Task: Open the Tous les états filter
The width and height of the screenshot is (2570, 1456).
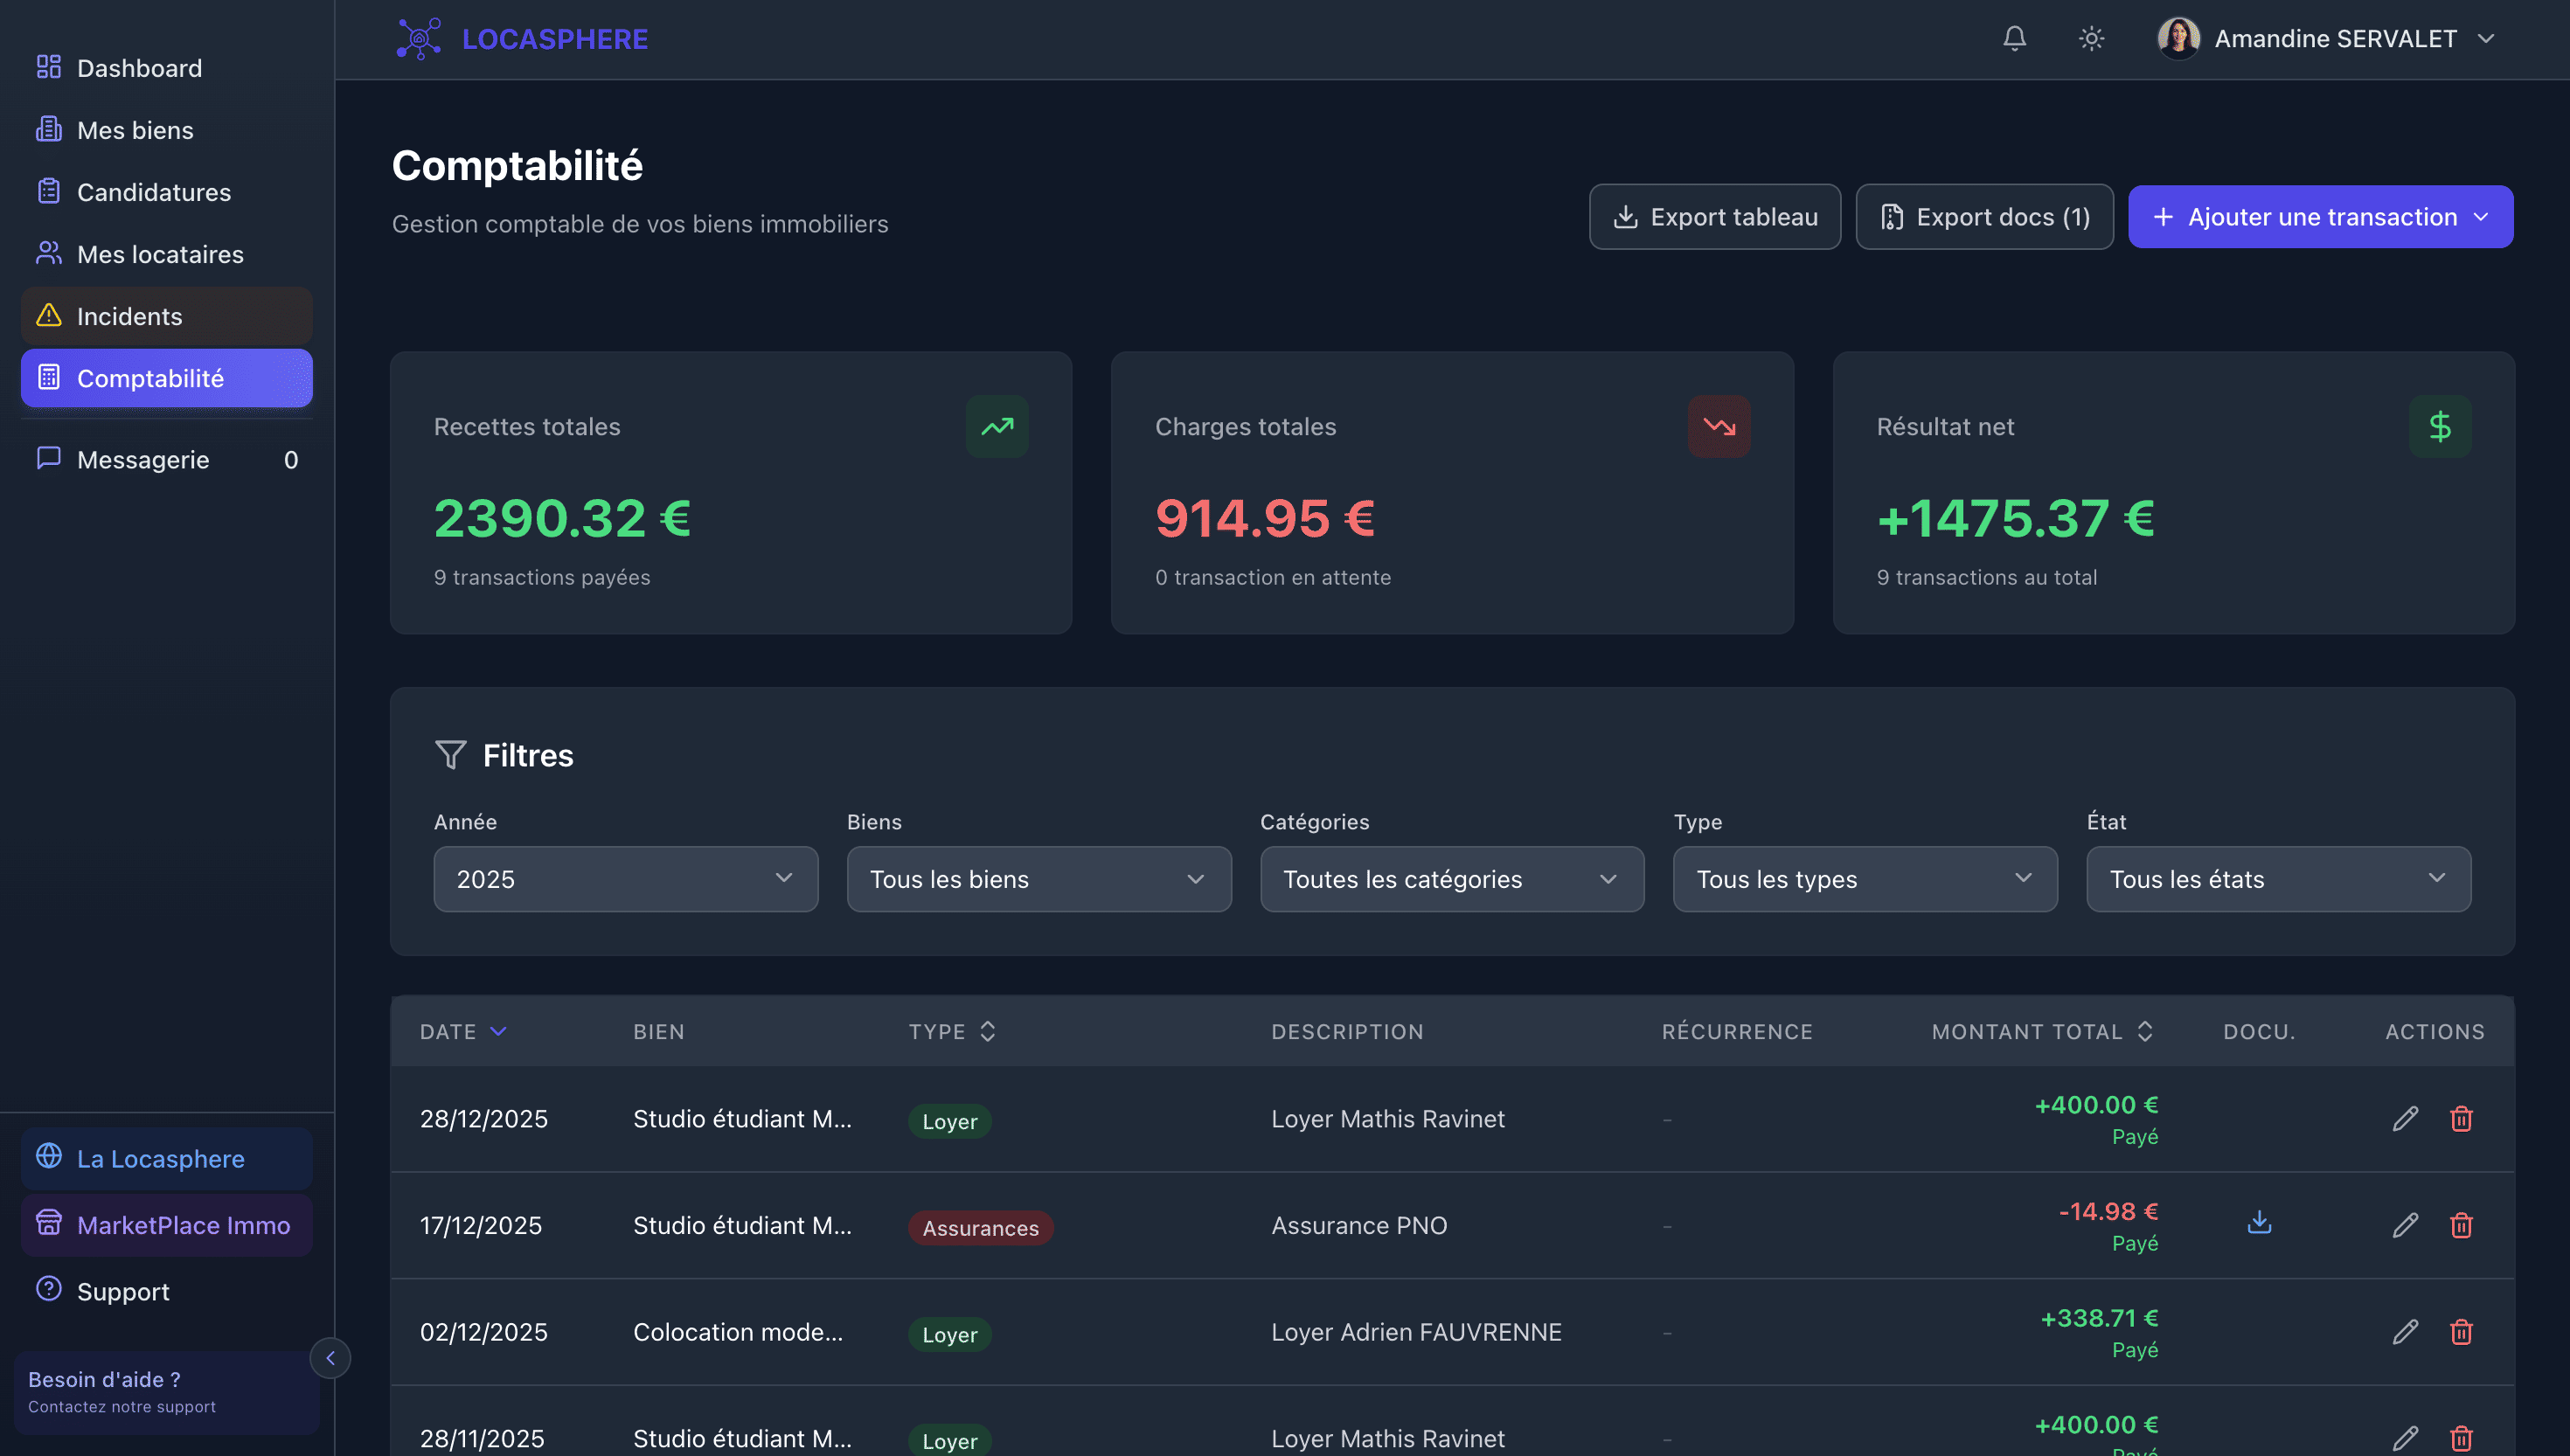Action: pos(2277,879)
